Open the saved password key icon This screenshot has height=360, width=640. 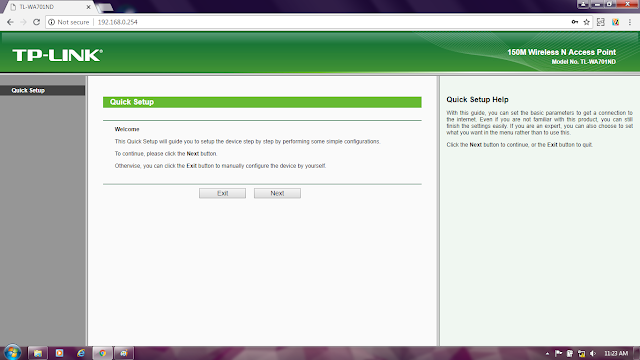click(575, 22)
